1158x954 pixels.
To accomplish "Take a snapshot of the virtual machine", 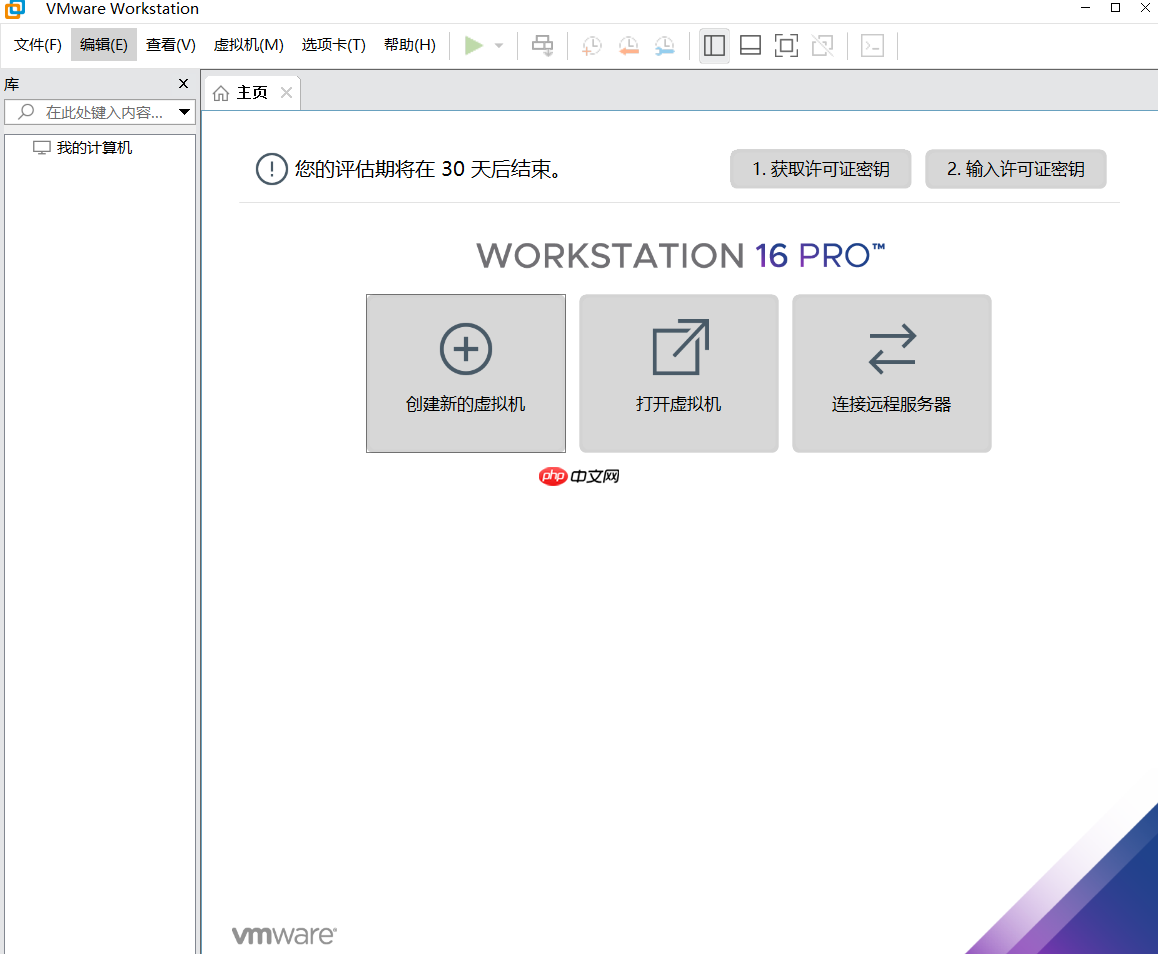I will coord(591,45).
